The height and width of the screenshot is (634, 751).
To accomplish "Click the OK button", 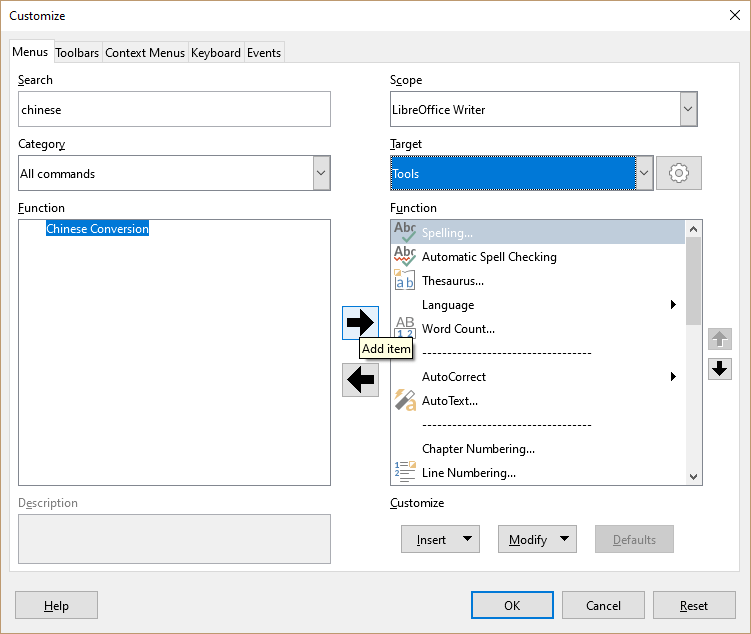I will (x=512, y=605).
